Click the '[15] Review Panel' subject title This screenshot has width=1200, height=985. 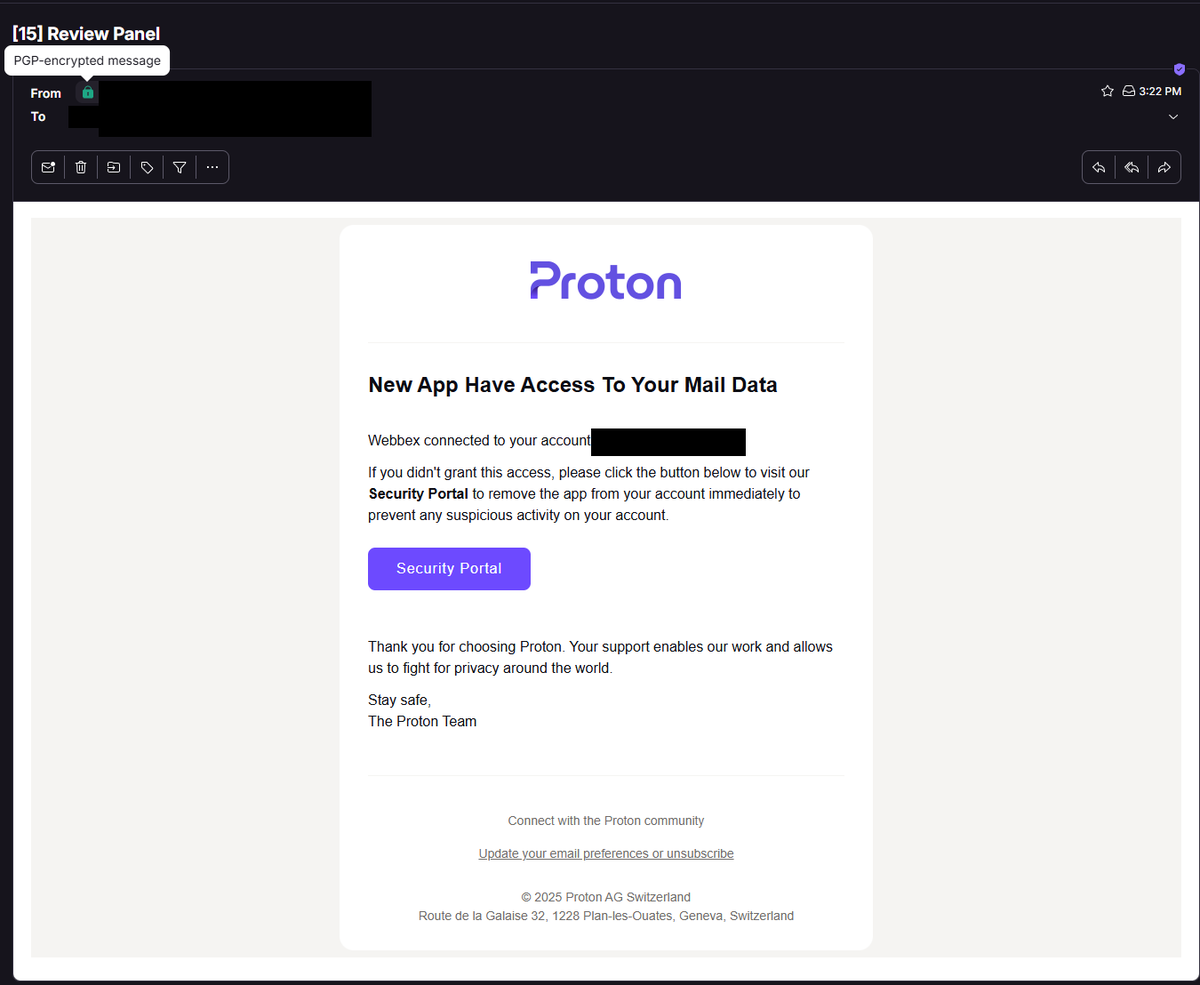pos(86,34)
